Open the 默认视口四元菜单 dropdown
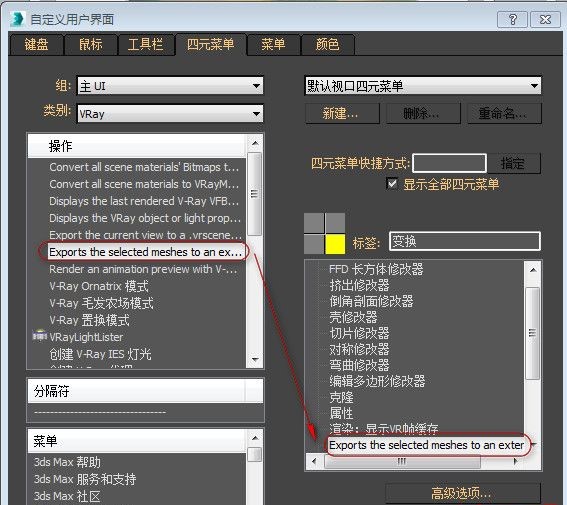This screenshot has height=505, width=567. pyautogui.click(x=423, y=86)
